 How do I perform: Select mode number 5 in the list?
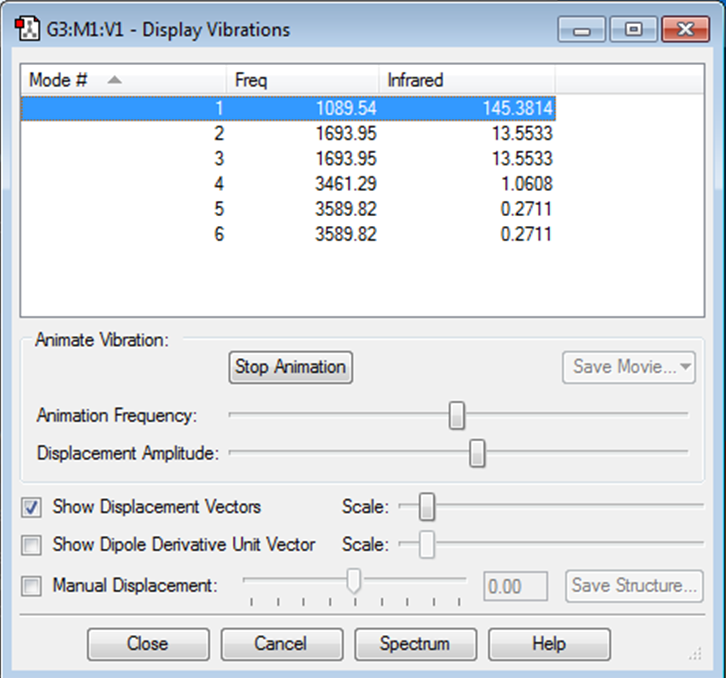(x=288, y=209)
